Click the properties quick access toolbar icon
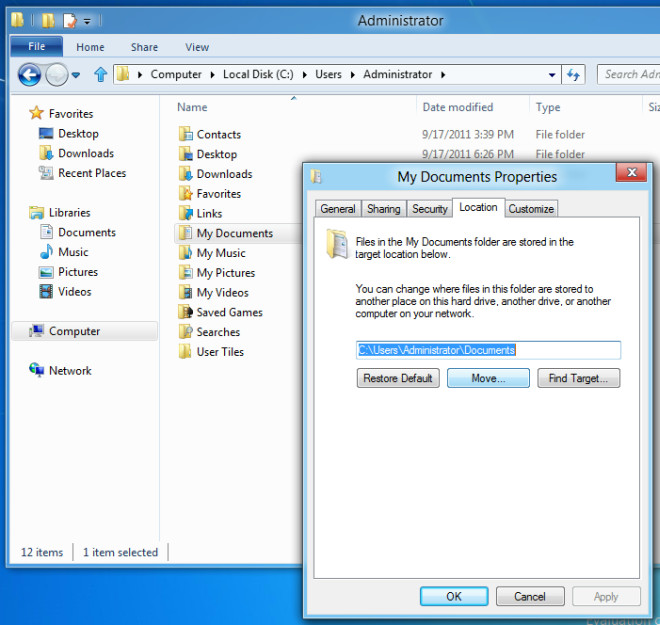Image resolution: width=660 pixels, height=625 pixels. (x=69, y=20)
